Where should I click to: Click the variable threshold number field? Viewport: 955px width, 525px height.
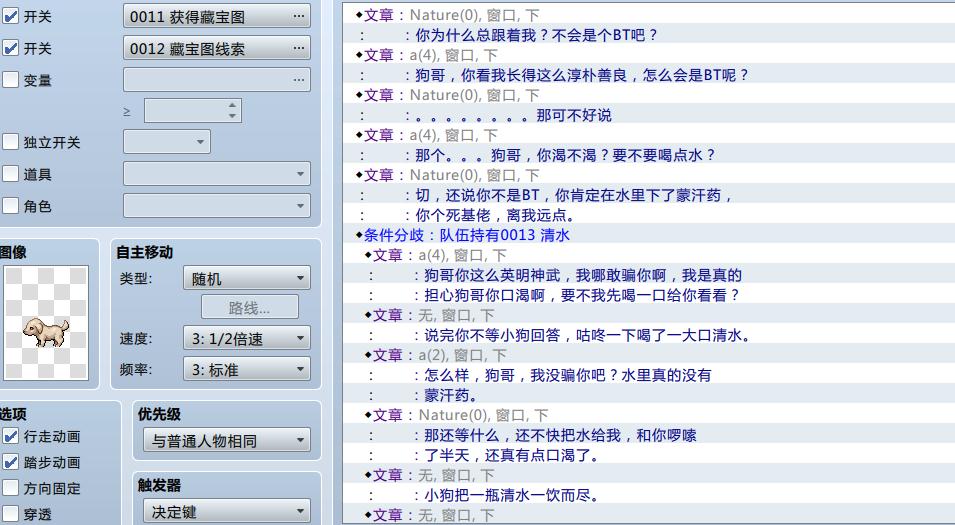(x=185, y=111)
